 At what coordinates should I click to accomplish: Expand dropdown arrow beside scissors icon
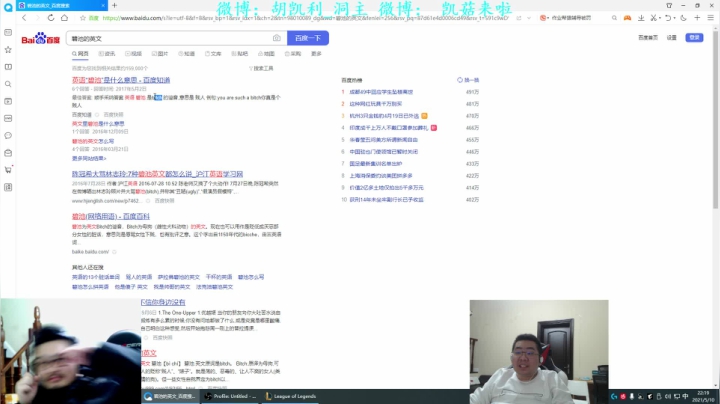(659, 18)
